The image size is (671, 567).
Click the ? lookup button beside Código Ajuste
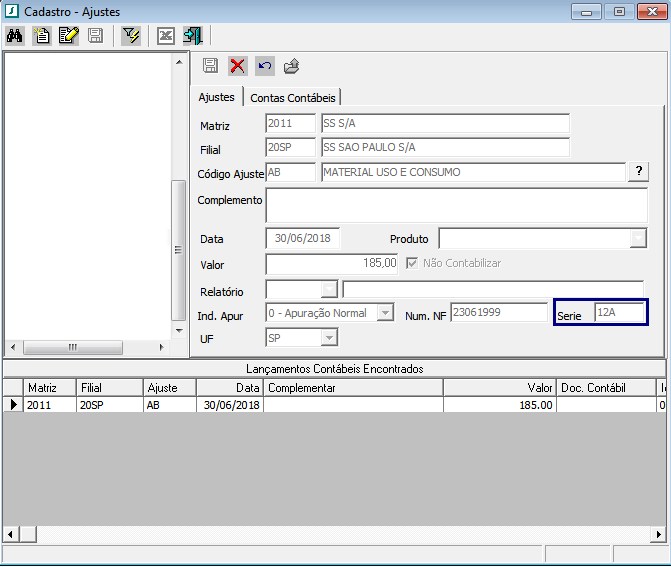click(x=638, y=172)
